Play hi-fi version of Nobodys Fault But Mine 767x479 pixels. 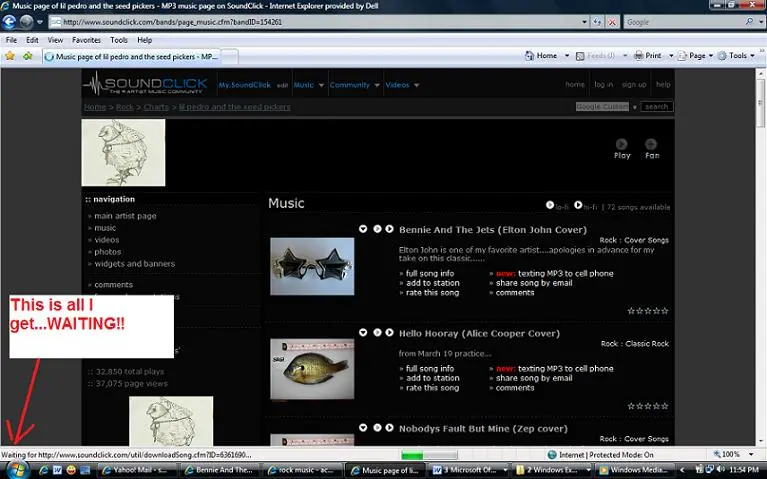pyautogui.click(x=389, y=428)
